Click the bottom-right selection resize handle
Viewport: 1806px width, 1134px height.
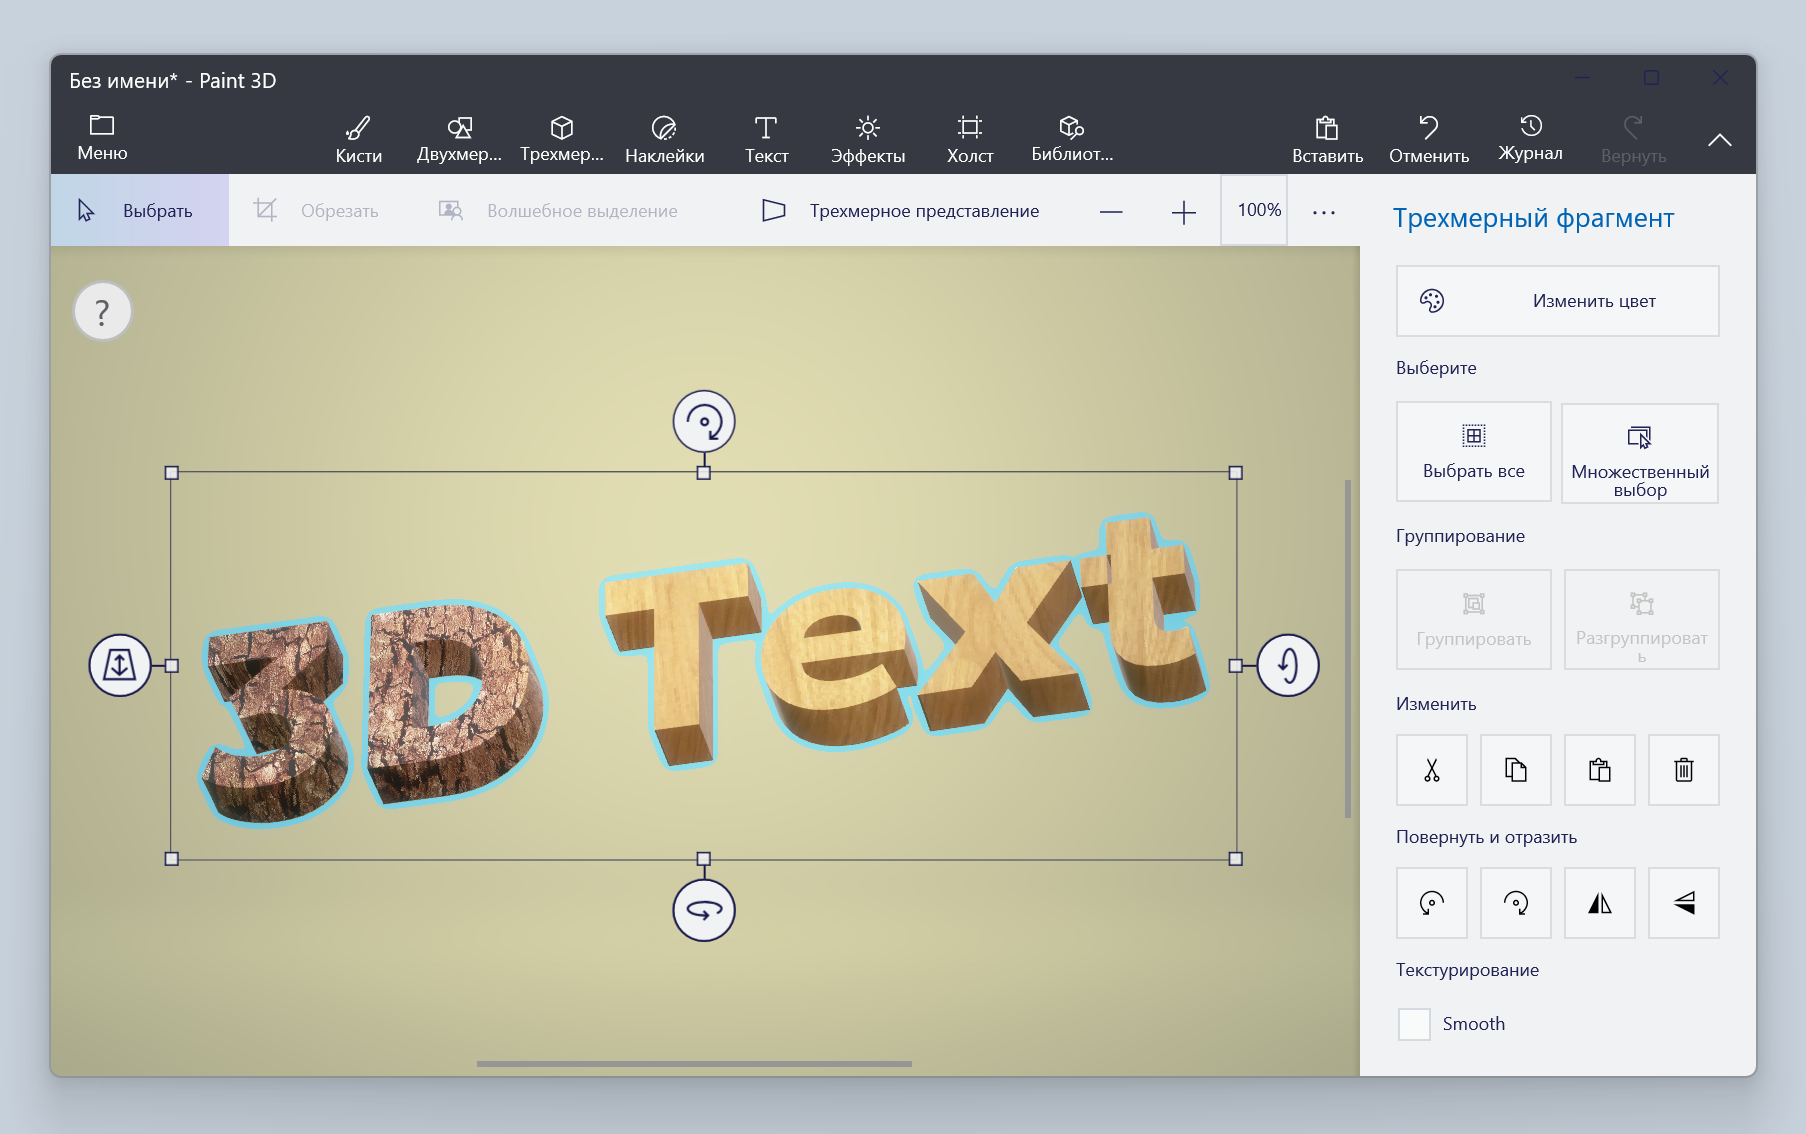click(x=1236, y=859)
